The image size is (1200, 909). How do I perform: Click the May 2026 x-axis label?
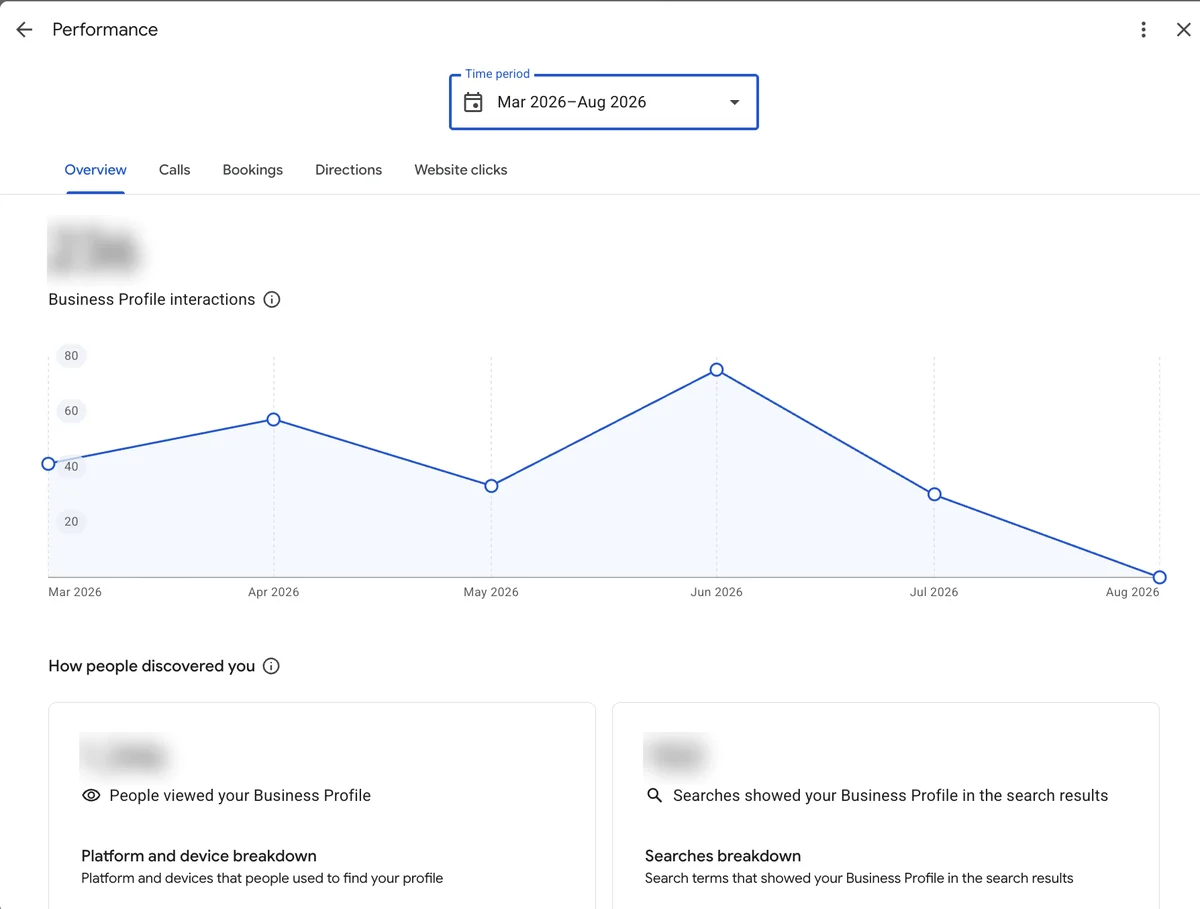click(x=491, y=592)
